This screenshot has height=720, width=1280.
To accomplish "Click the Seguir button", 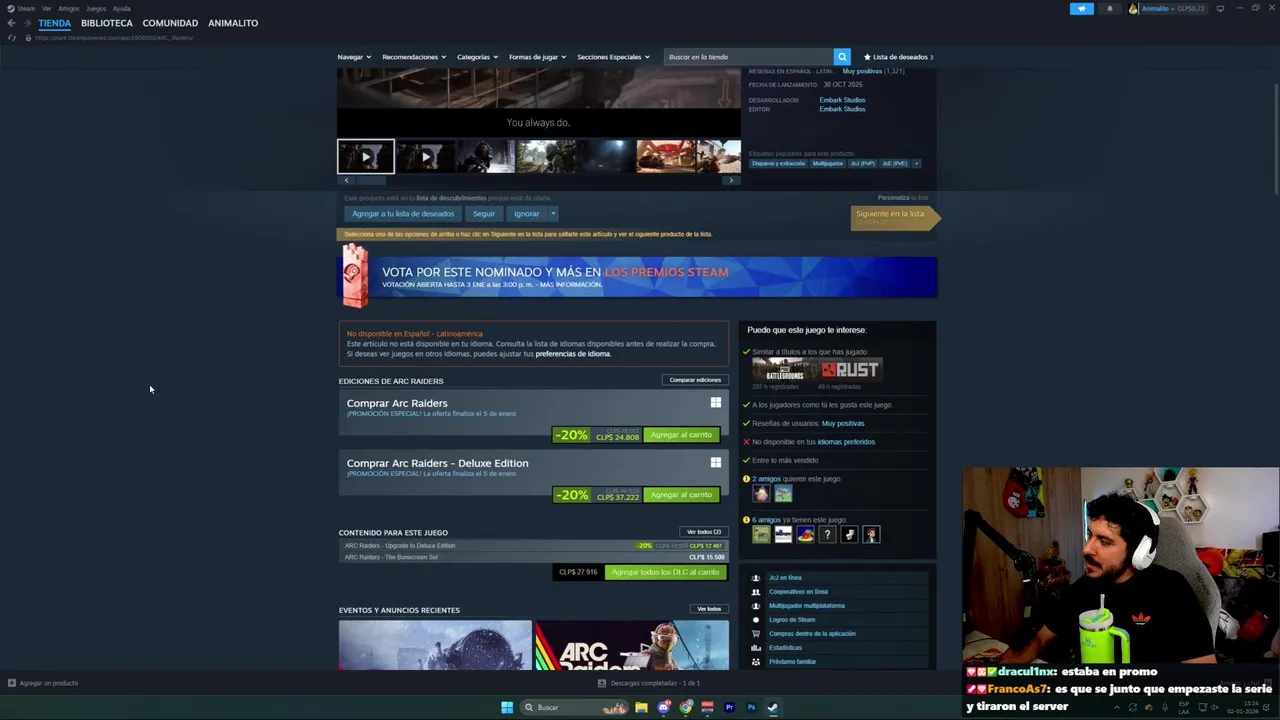I will coord(484,214).
